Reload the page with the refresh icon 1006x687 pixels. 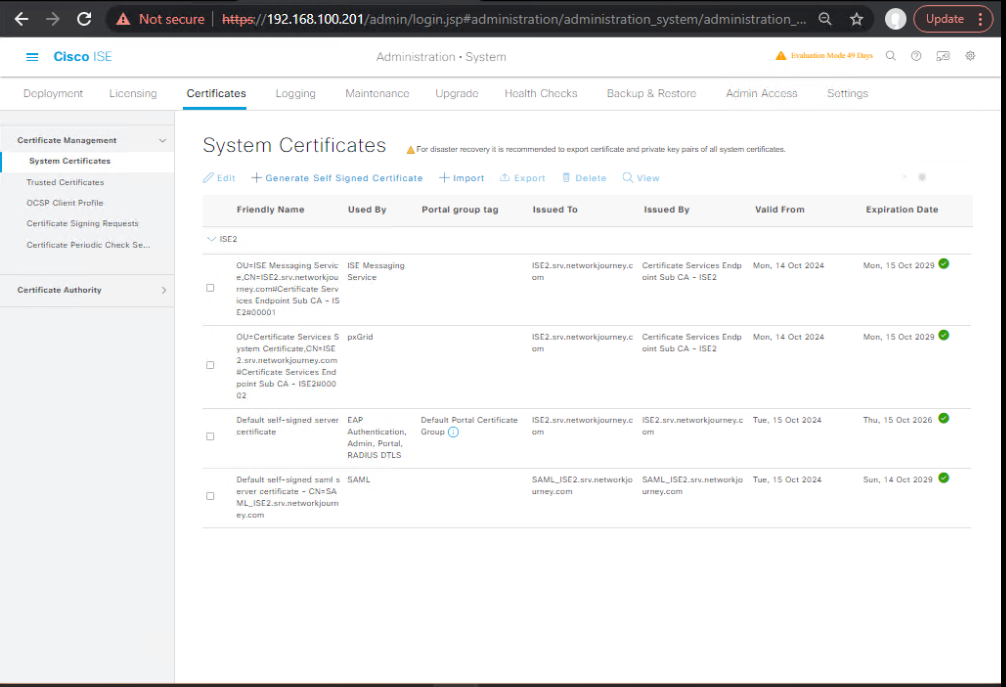(x=84, y=19)
